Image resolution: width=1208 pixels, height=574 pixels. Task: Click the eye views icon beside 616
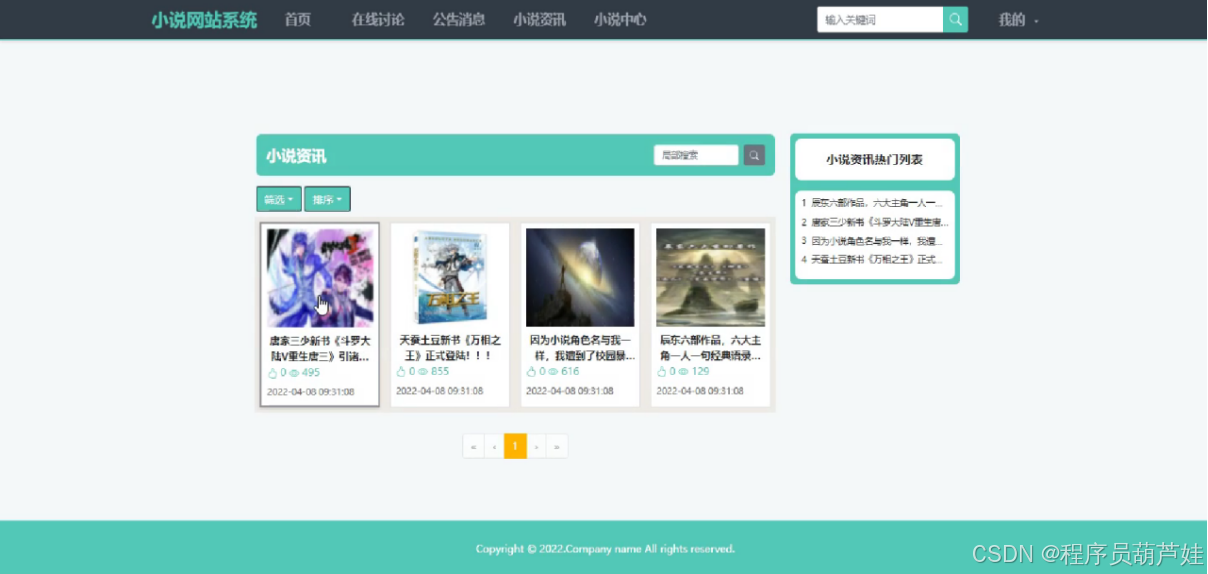click(553, 371)
